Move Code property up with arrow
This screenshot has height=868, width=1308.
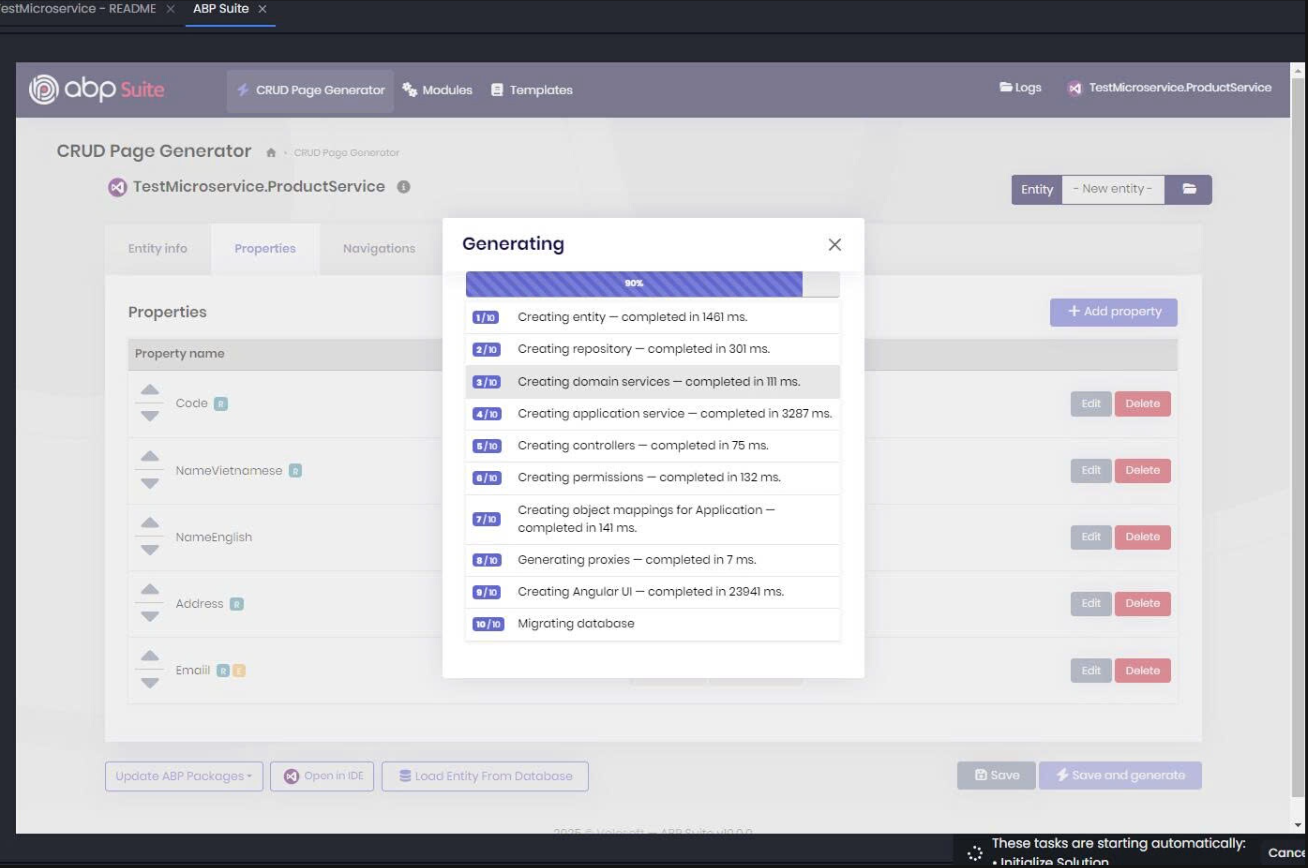pos(149,390)
